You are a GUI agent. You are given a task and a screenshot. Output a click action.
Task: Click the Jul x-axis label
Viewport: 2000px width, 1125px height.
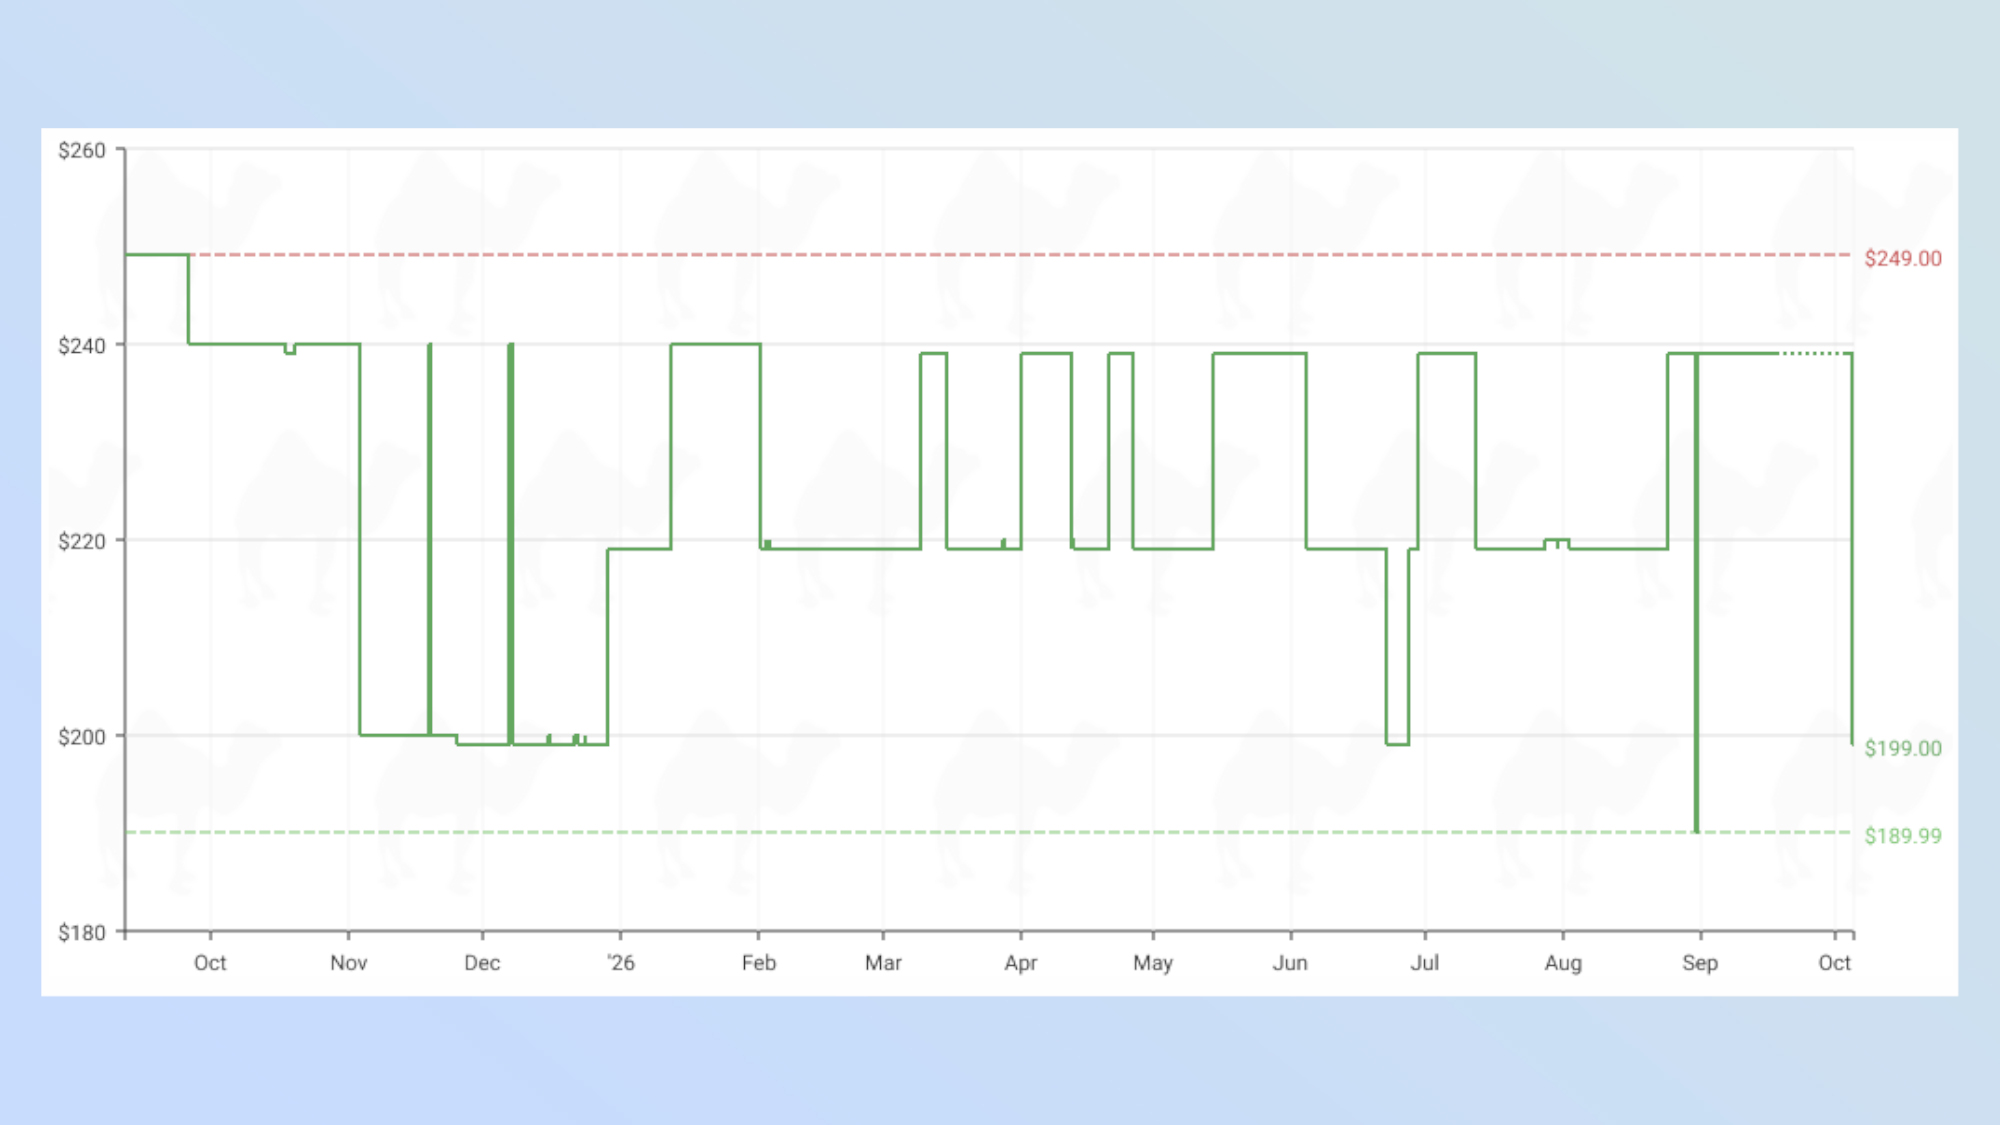(x=1424, y=962)
